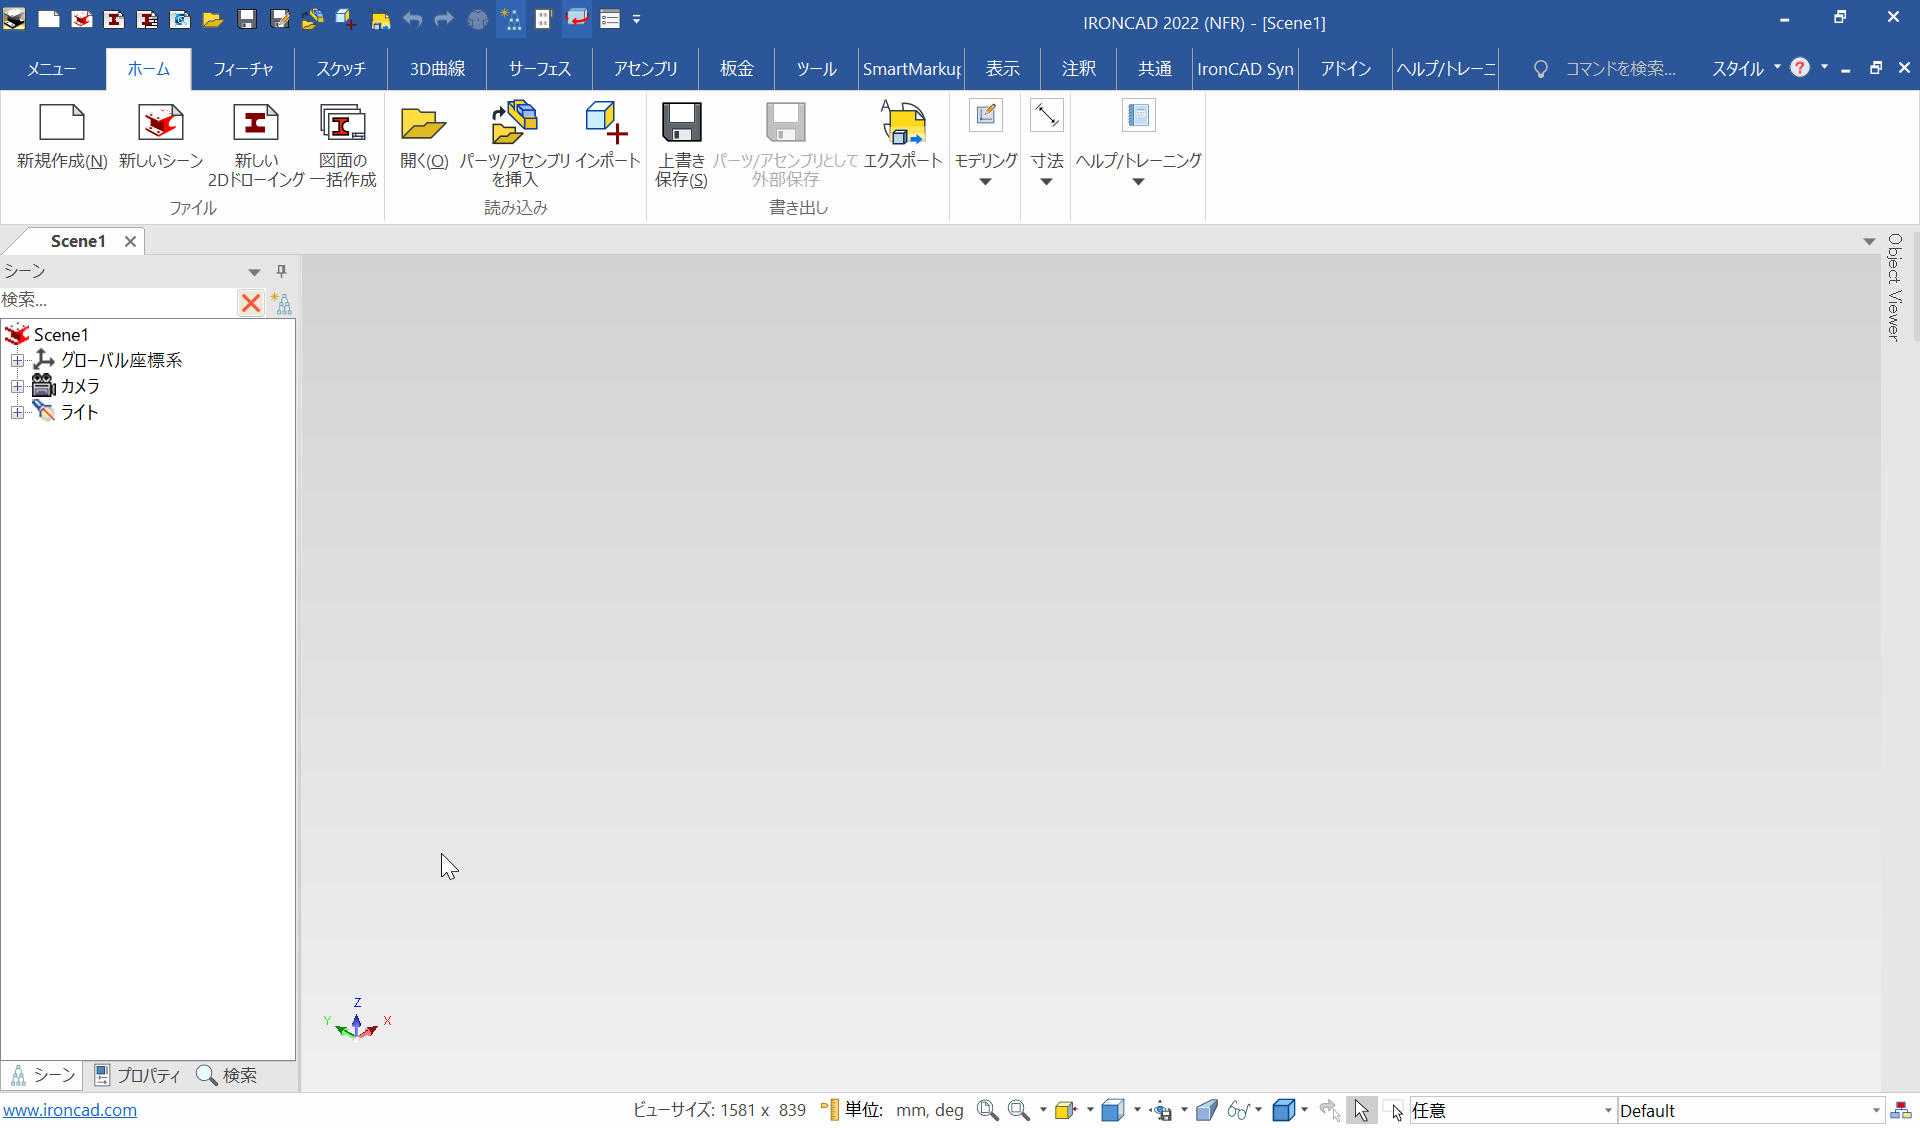
Task: Click the 検索... field in scene panel
Action: tap(118, 301)
